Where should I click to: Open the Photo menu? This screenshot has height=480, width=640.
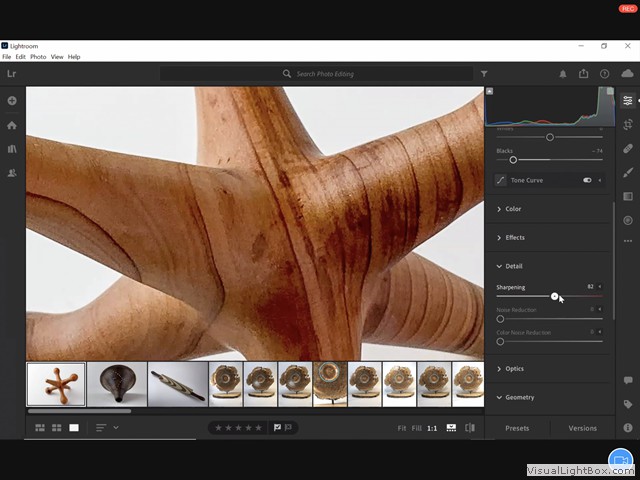pyautogui.click(x=38, y=57)
